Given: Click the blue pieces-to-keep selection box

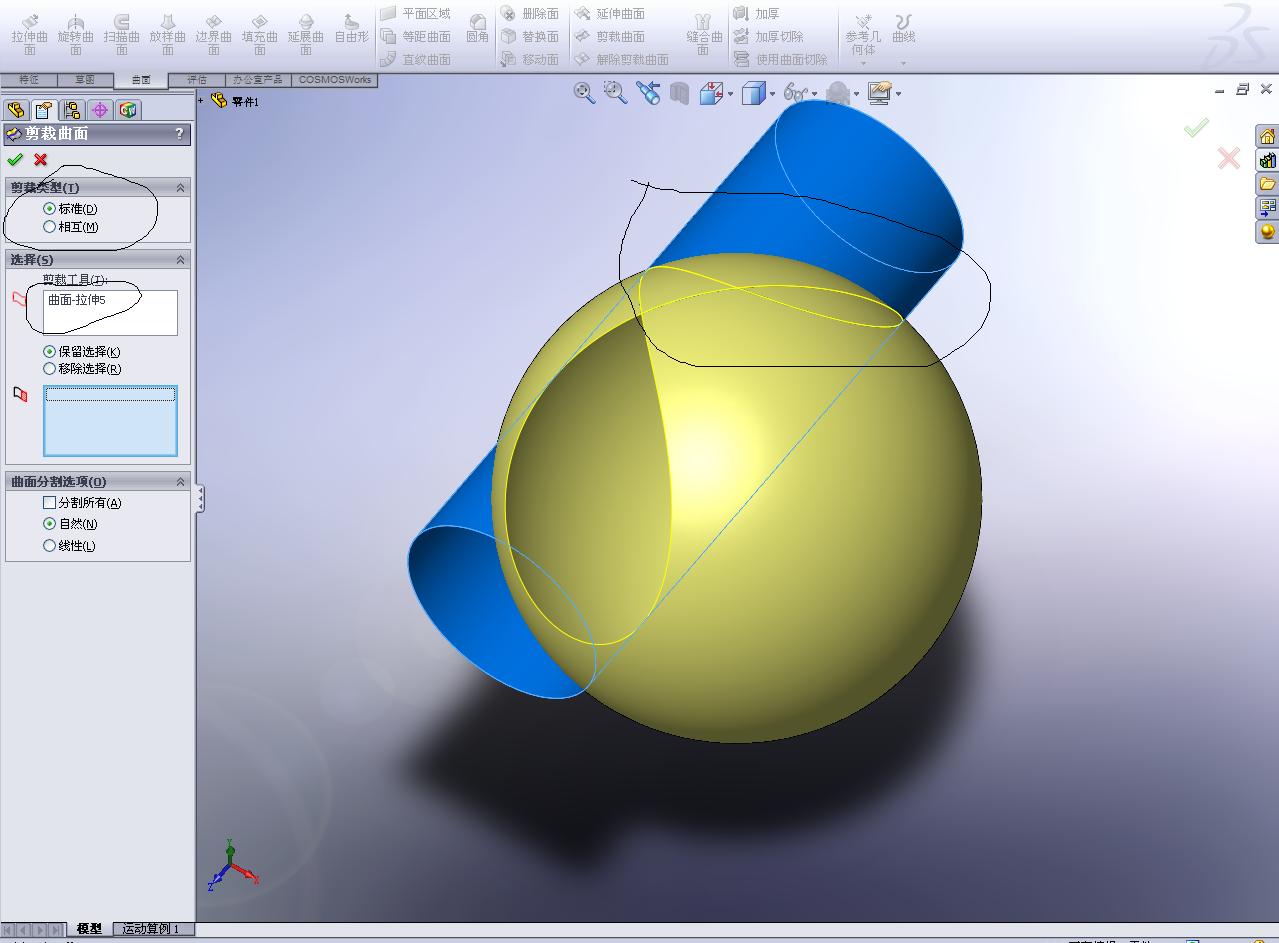Looking at the screenshot, I should (110, 421).
